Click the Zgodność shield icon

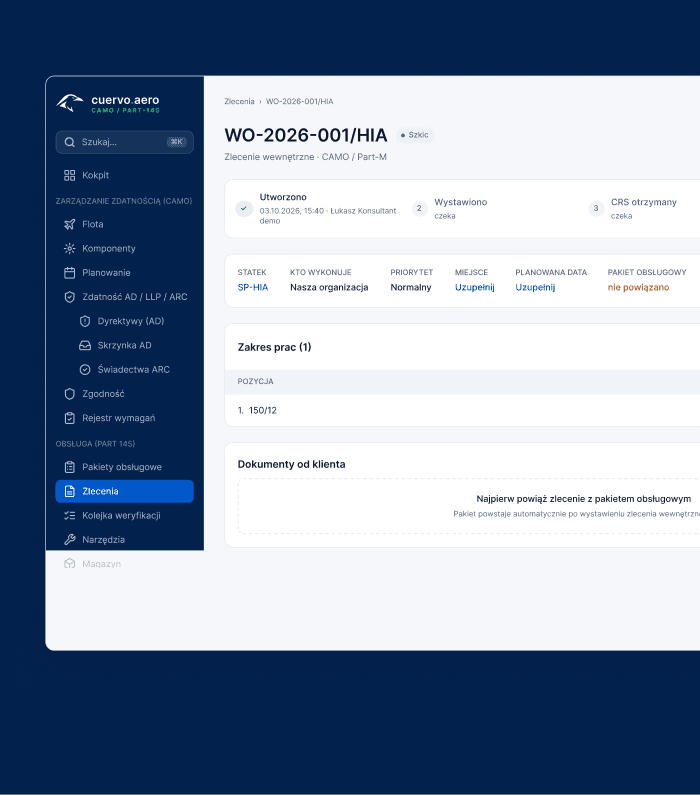tap(69, 394)
